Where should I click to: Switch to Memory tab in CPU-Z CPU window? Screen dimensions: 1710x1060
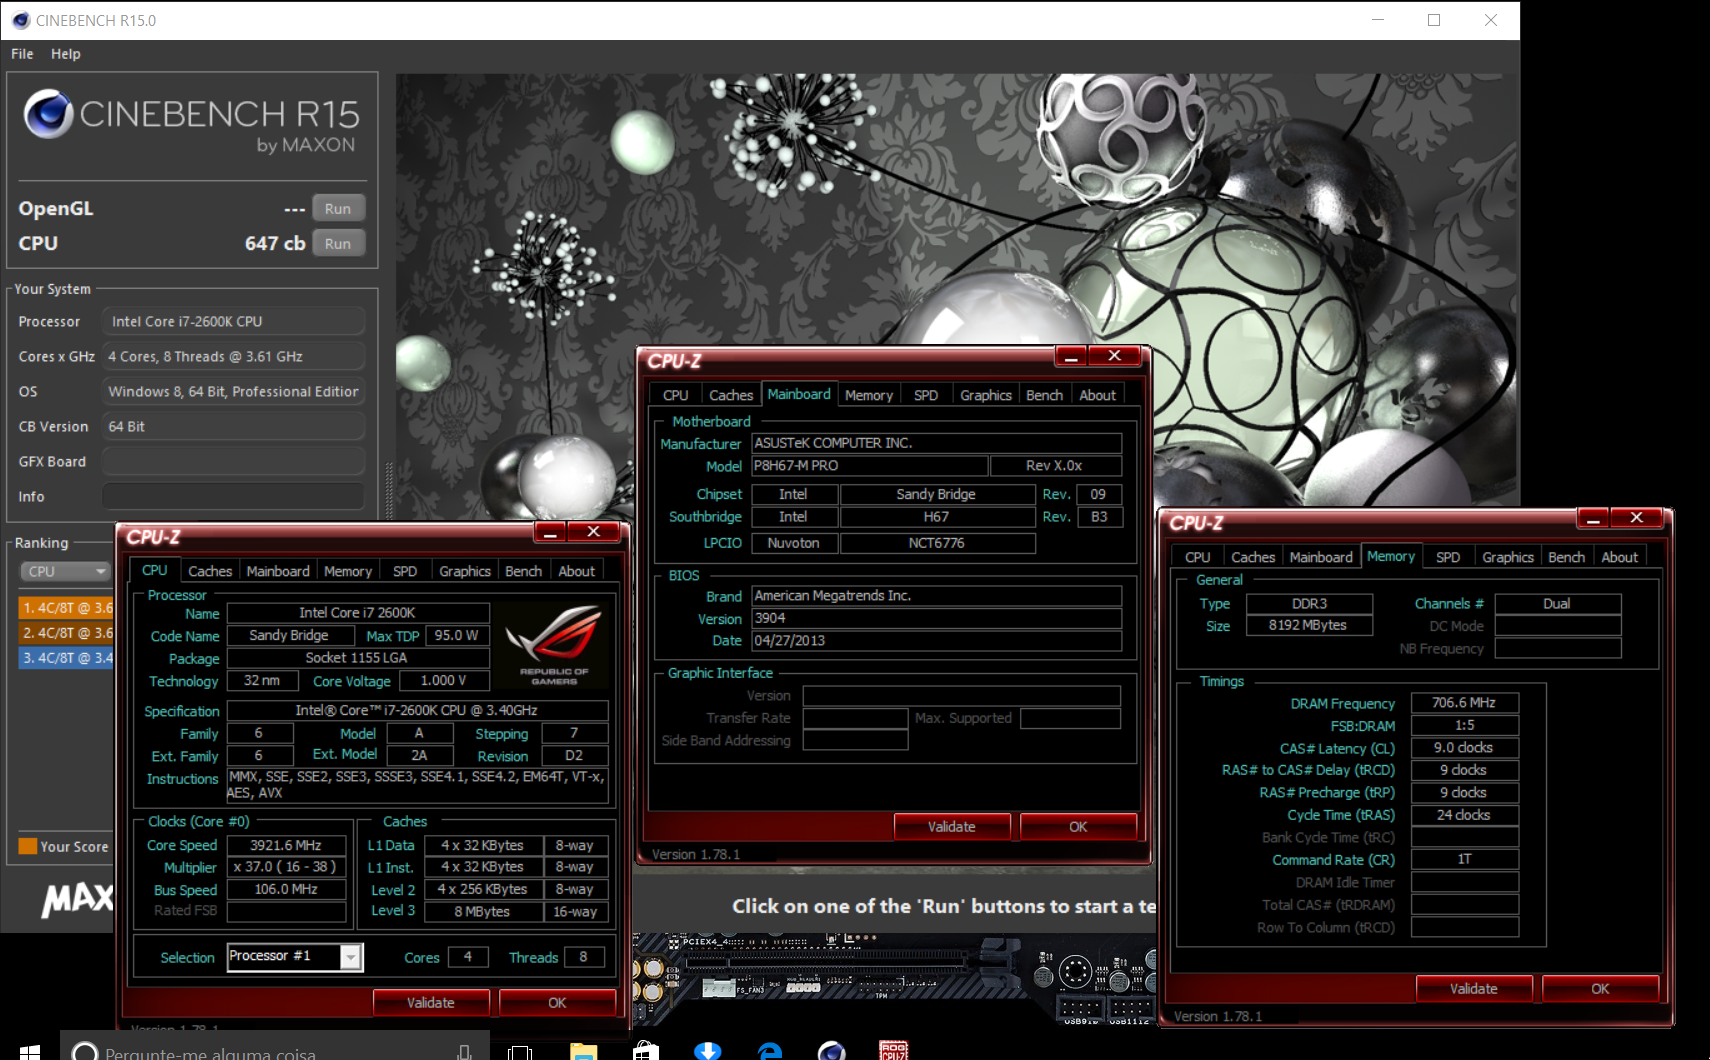pyautogui.click(x=348, y=571)
